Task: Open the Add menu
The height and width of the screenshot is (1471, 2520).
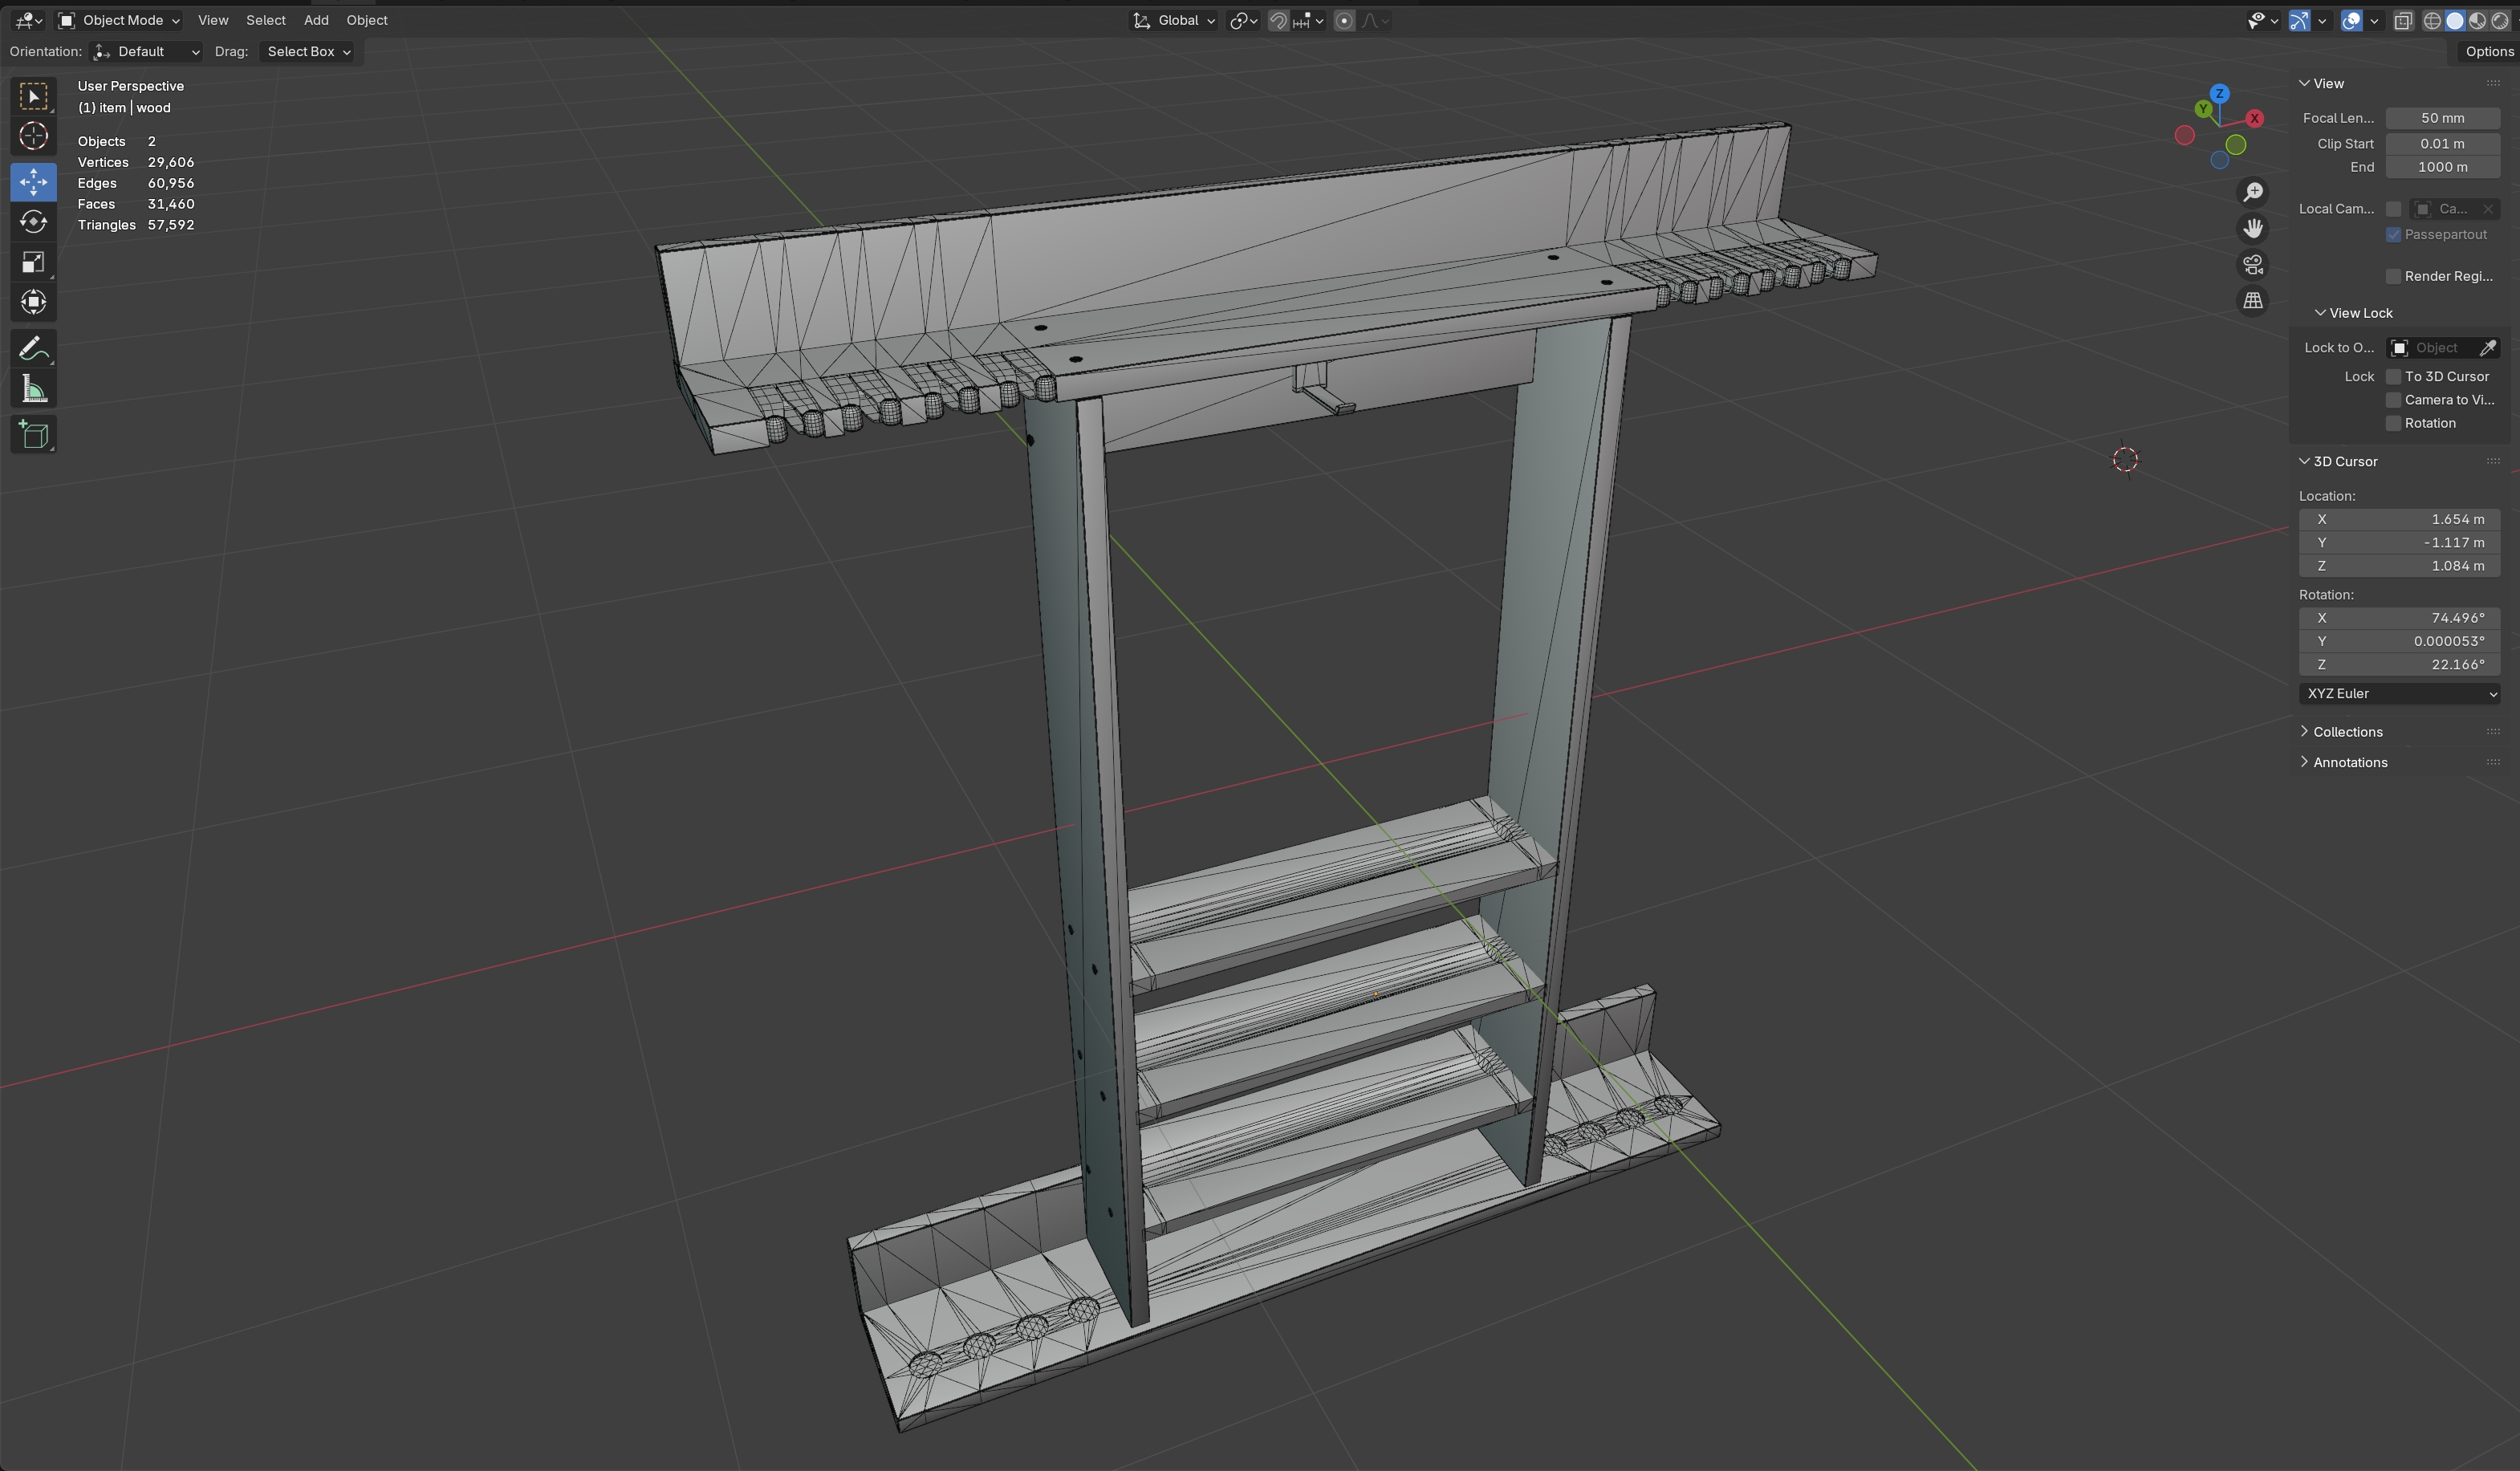Action: point(316,20)
